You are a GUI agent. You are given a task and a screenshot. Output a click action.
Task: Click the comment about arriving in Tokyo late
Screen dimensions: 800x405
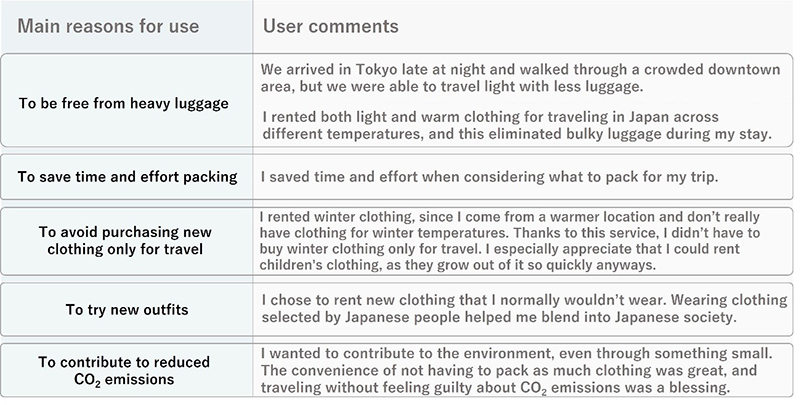tap(520, 78)
